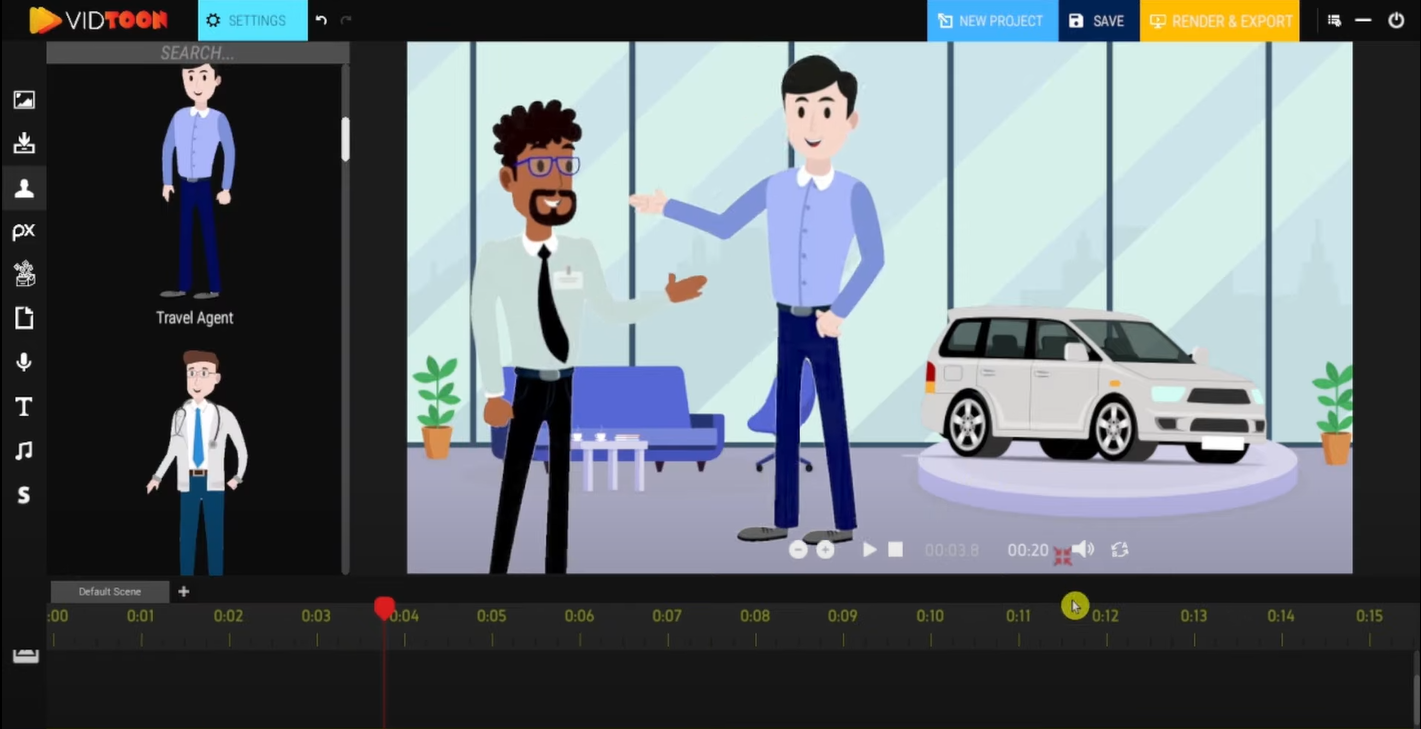Screen dimensions: 1421x729
Task: Mute the preview with speaker icon
Action: click(x=1083, y=550)
